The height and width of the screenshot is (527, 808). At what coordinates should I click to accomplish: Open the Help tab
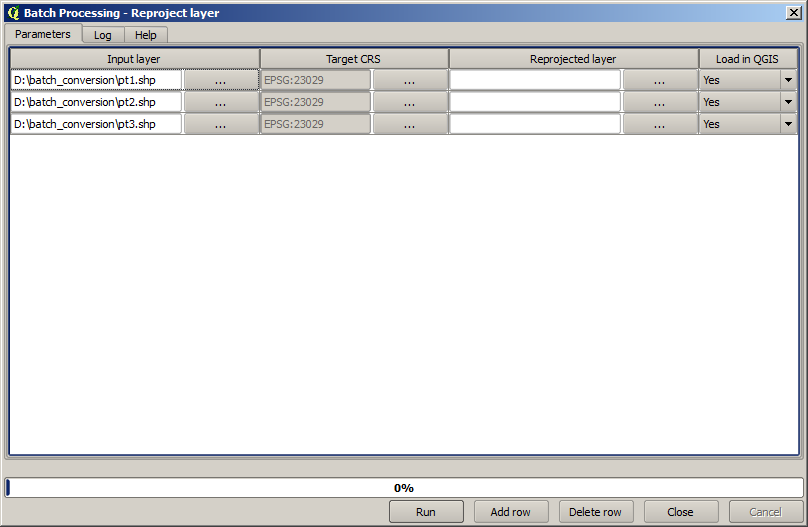click(146, 35)
